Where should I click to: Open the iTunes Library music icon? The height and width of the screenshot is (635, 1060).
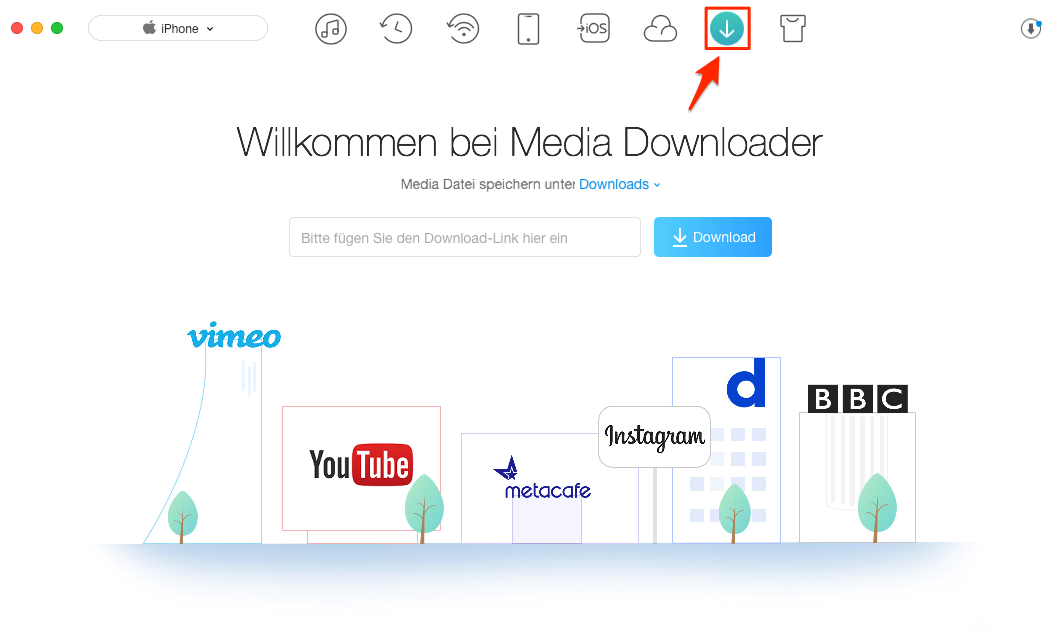coord(331,29)
